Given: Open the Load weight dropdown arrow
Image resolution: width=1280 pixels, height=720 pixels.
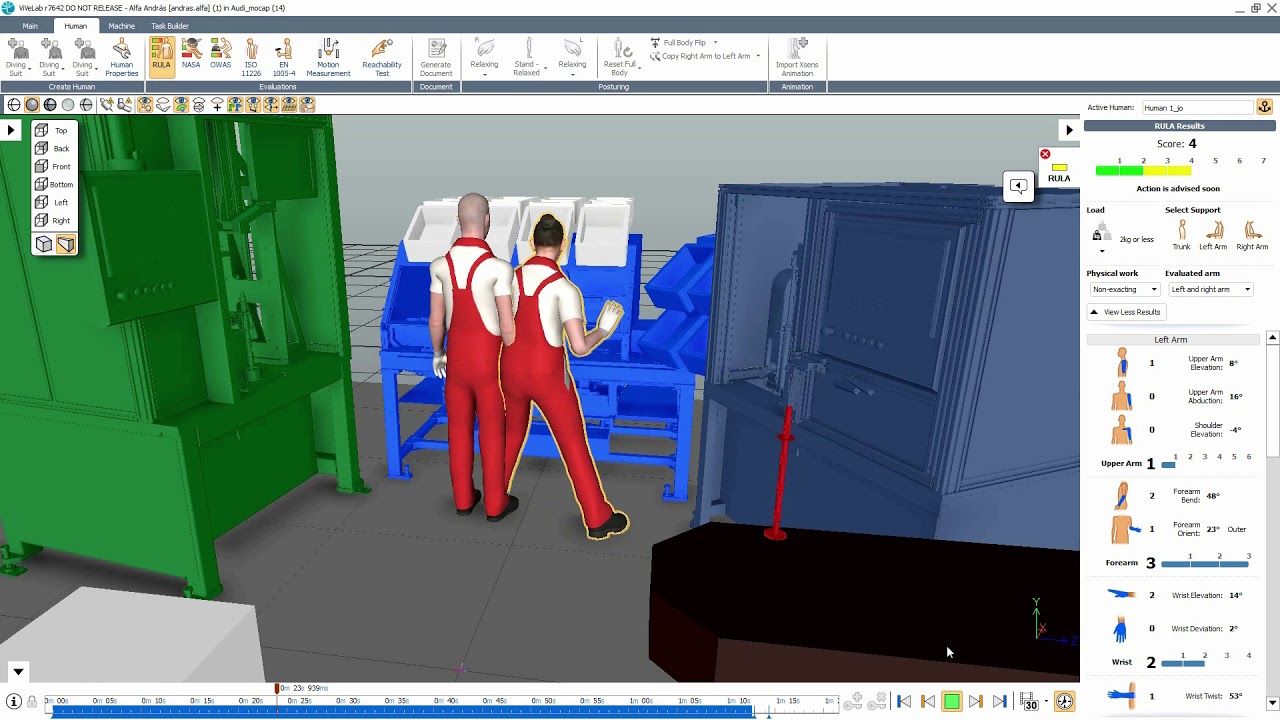Looking at the screenshot, I should tap(1102, 251).
